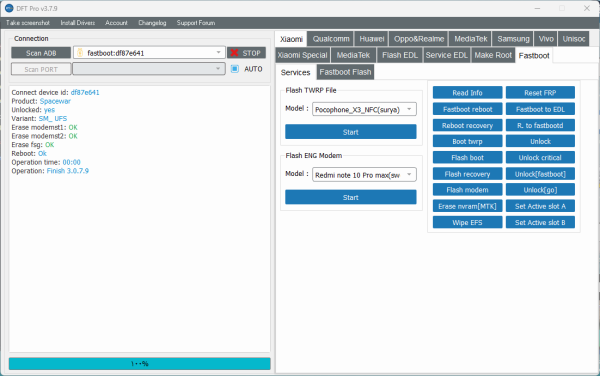600x376 pixels.
Task: Open the fastboot device dropdown
Action: [x=149, y=53]
